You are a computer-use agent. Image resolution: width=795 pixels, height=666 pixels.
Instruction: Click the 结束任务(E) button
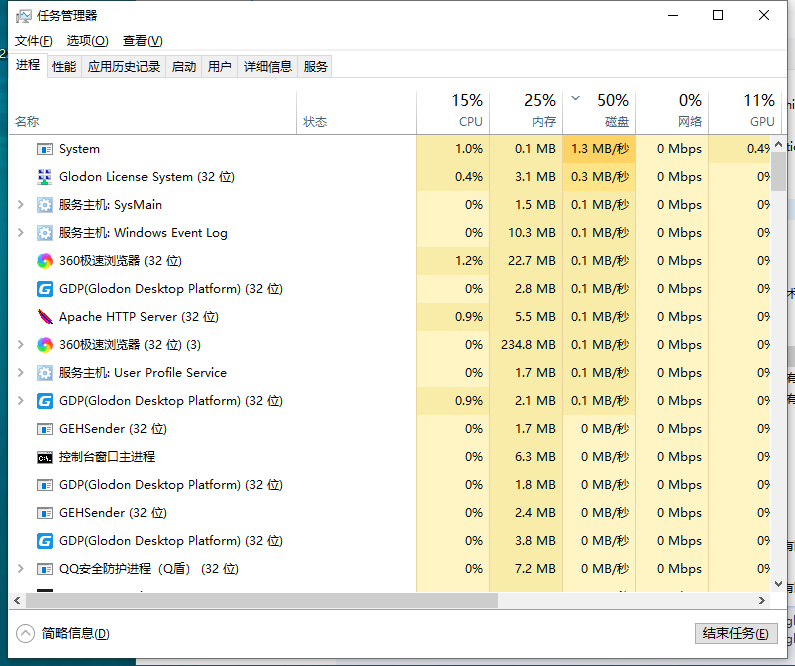tap(736, 634)
